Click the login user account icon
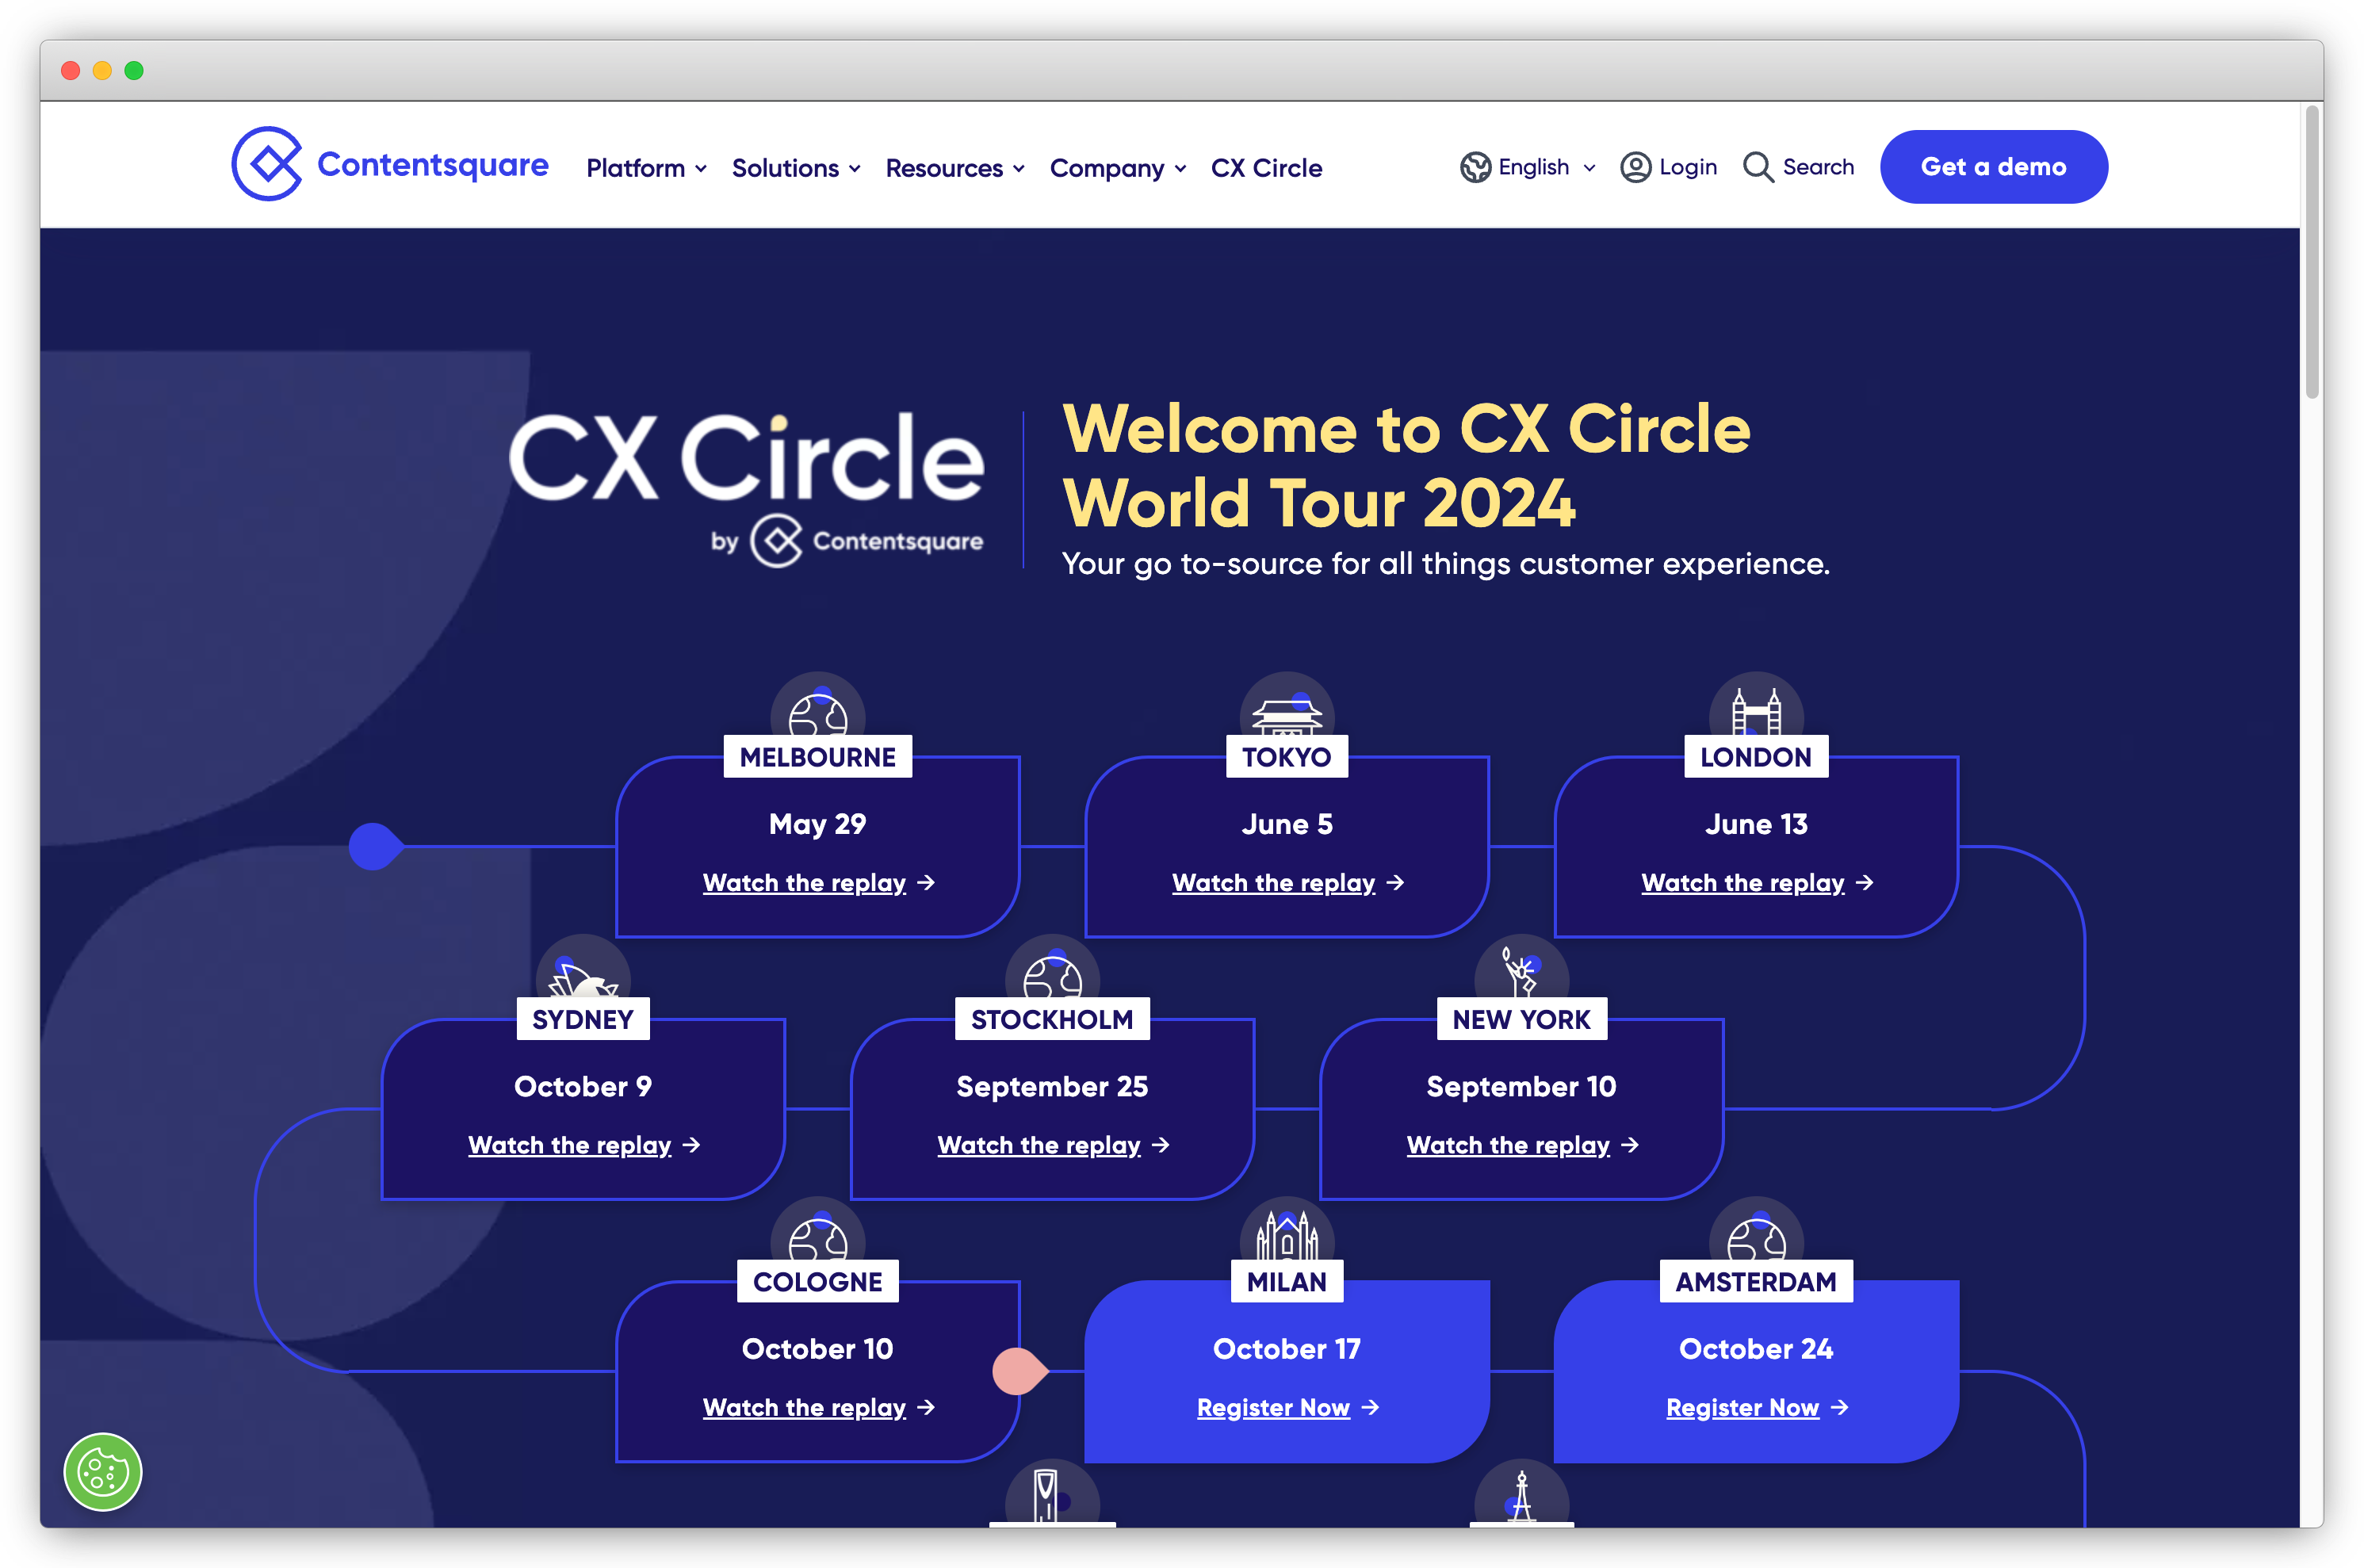Image resolution: width=2364 pixels, height=1568 pixels. [x=1632, y=166]
